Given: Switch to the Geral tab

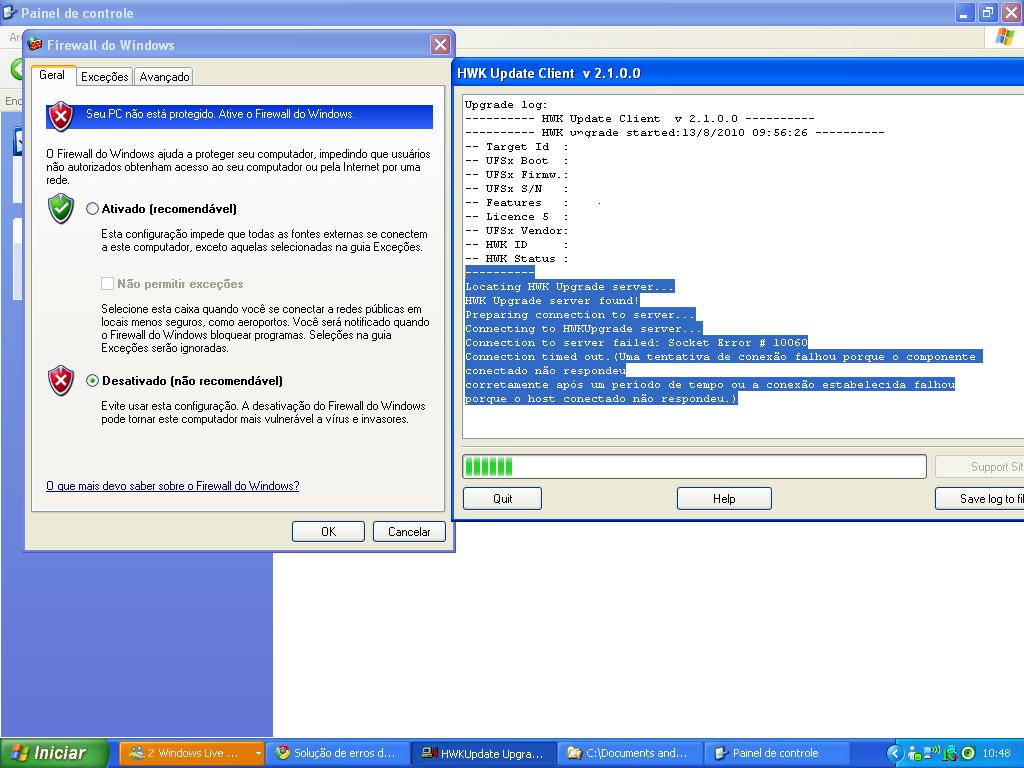Looking at the screenshot, I should click(52, 75).
